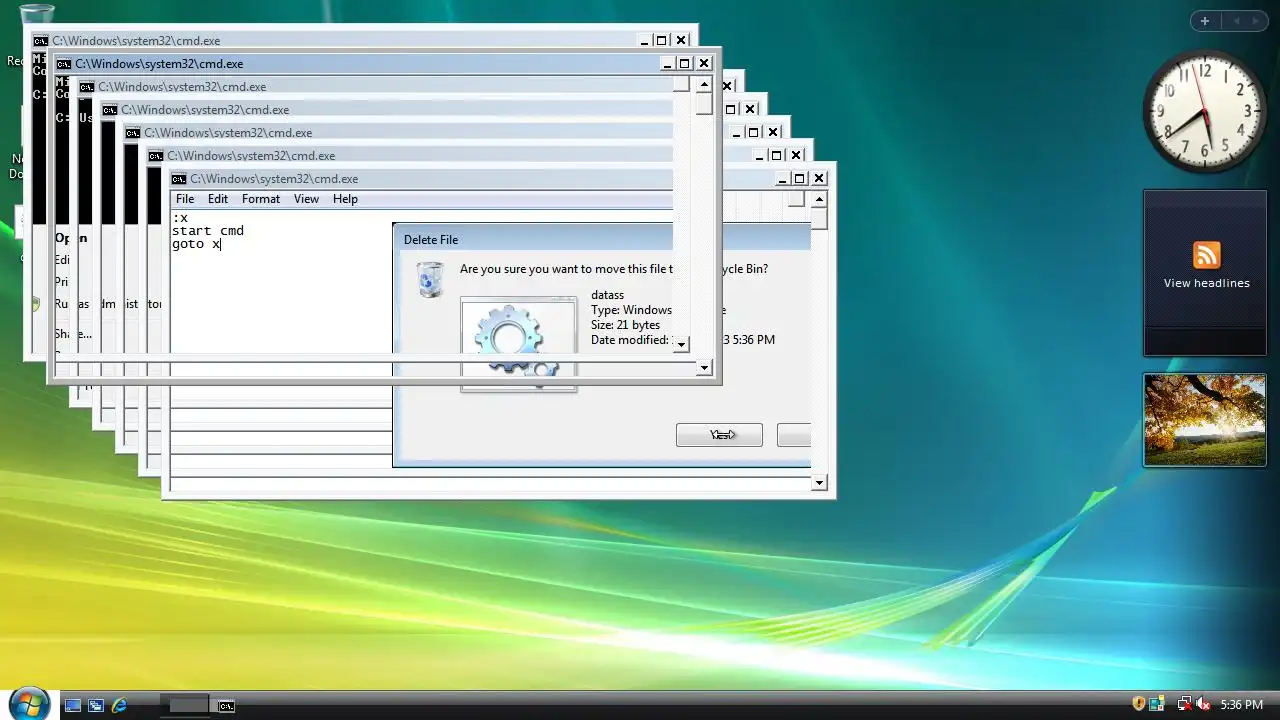This screenshot has height=720, width=1280.
Task: Click the front window's scrollbar down arrow
Action: coord(819,483)
